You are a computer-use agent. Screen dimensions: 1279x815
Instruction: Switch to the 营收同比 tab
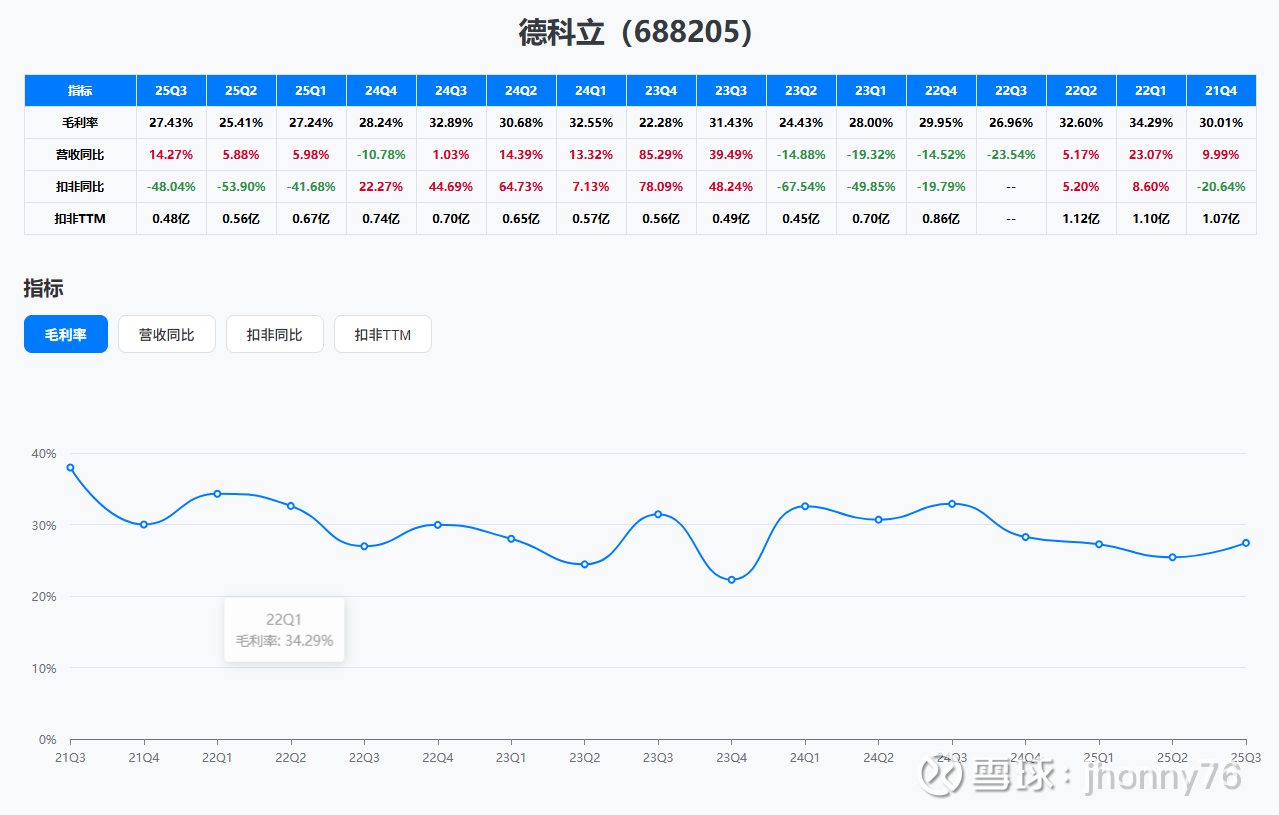pos(167,334)
